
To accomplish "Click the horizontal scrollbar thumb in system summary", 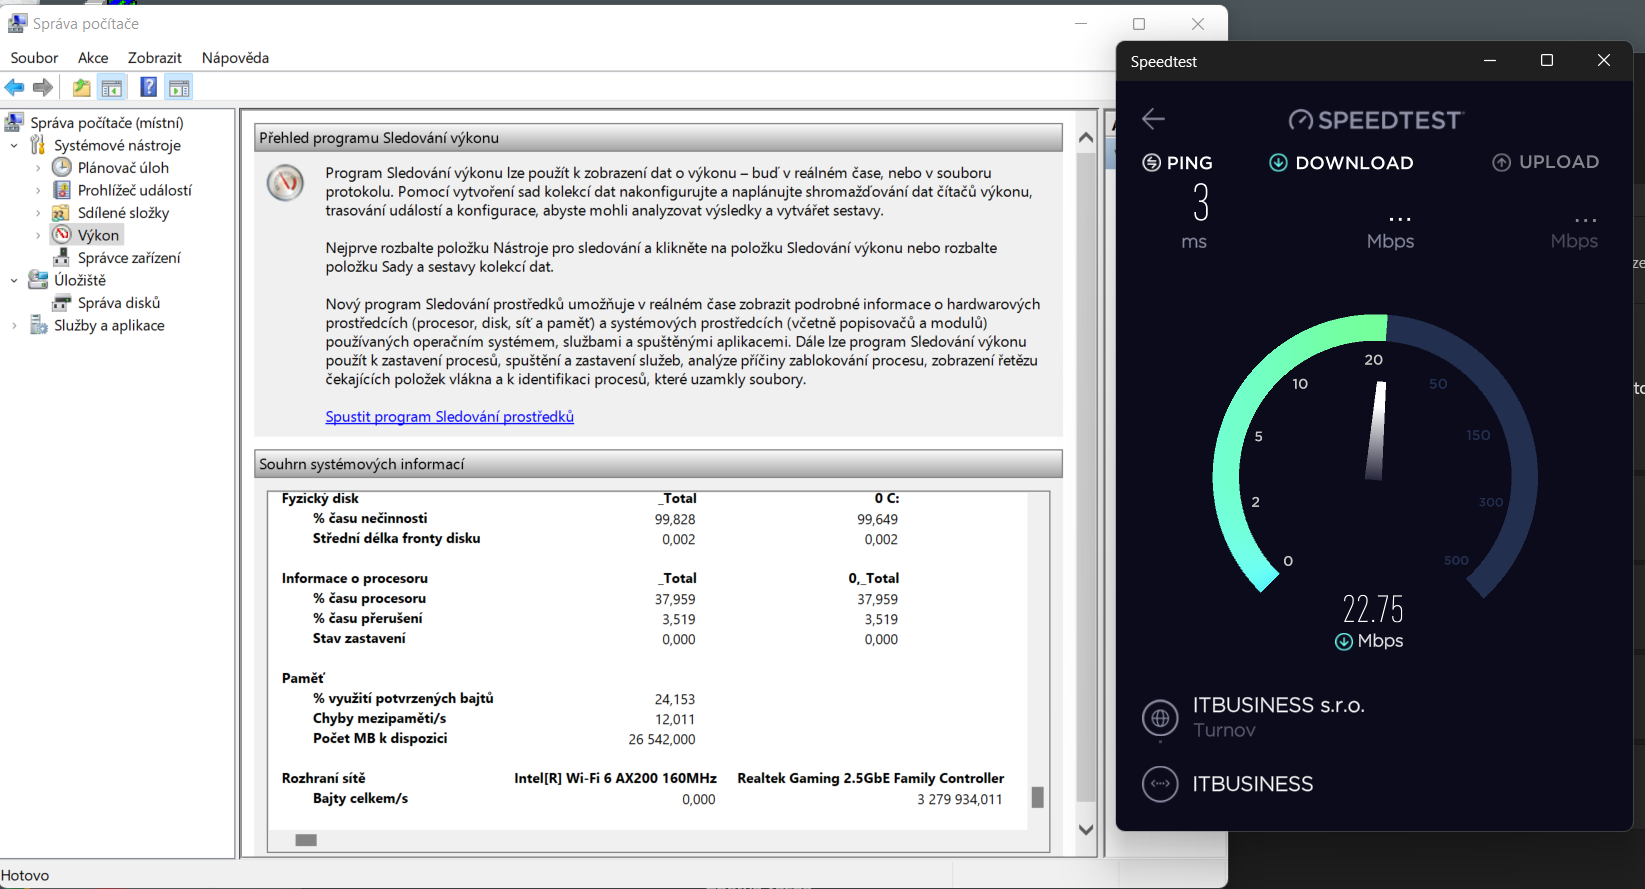I will click(x=306, y=840).
